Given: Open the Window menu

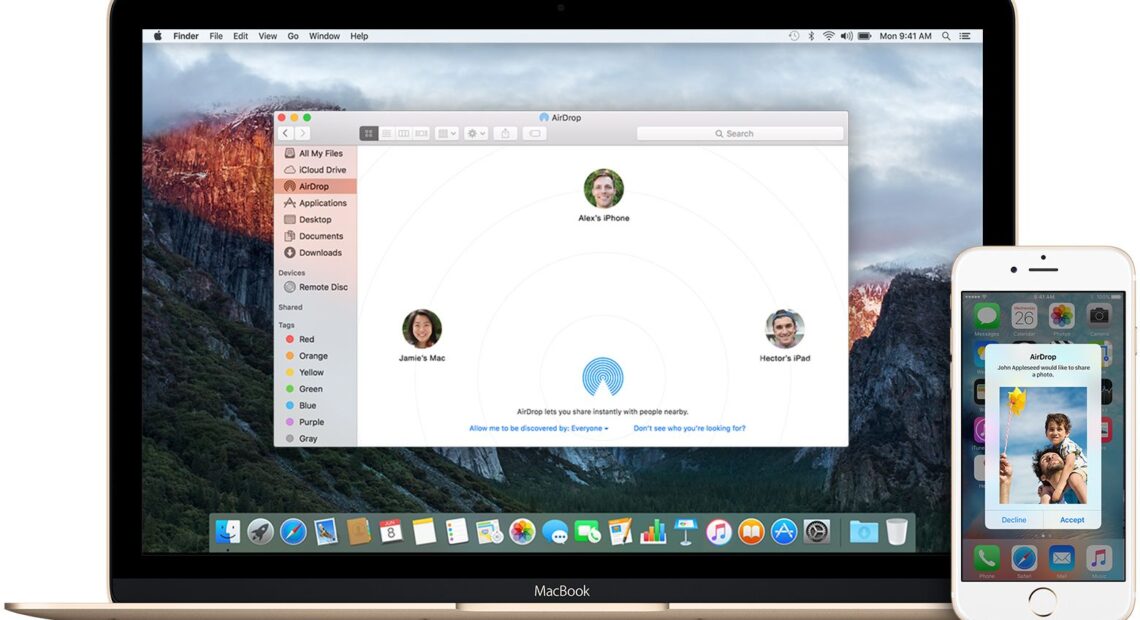Looking at the screenshot, I should pyautogui.click(x=324, y=36).
